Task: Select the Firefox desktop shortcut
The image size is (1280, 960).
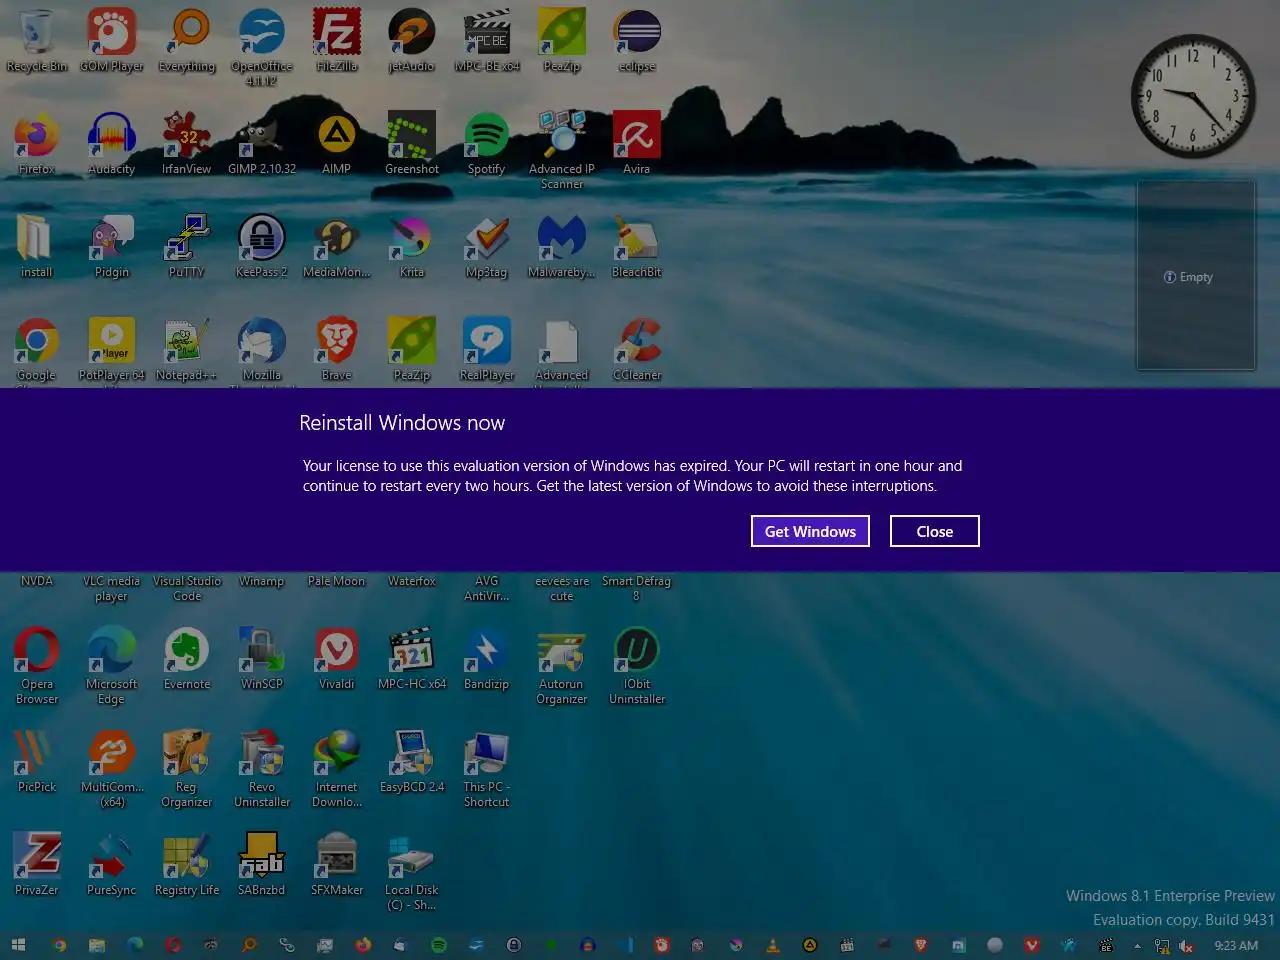Action: point(37,143)
